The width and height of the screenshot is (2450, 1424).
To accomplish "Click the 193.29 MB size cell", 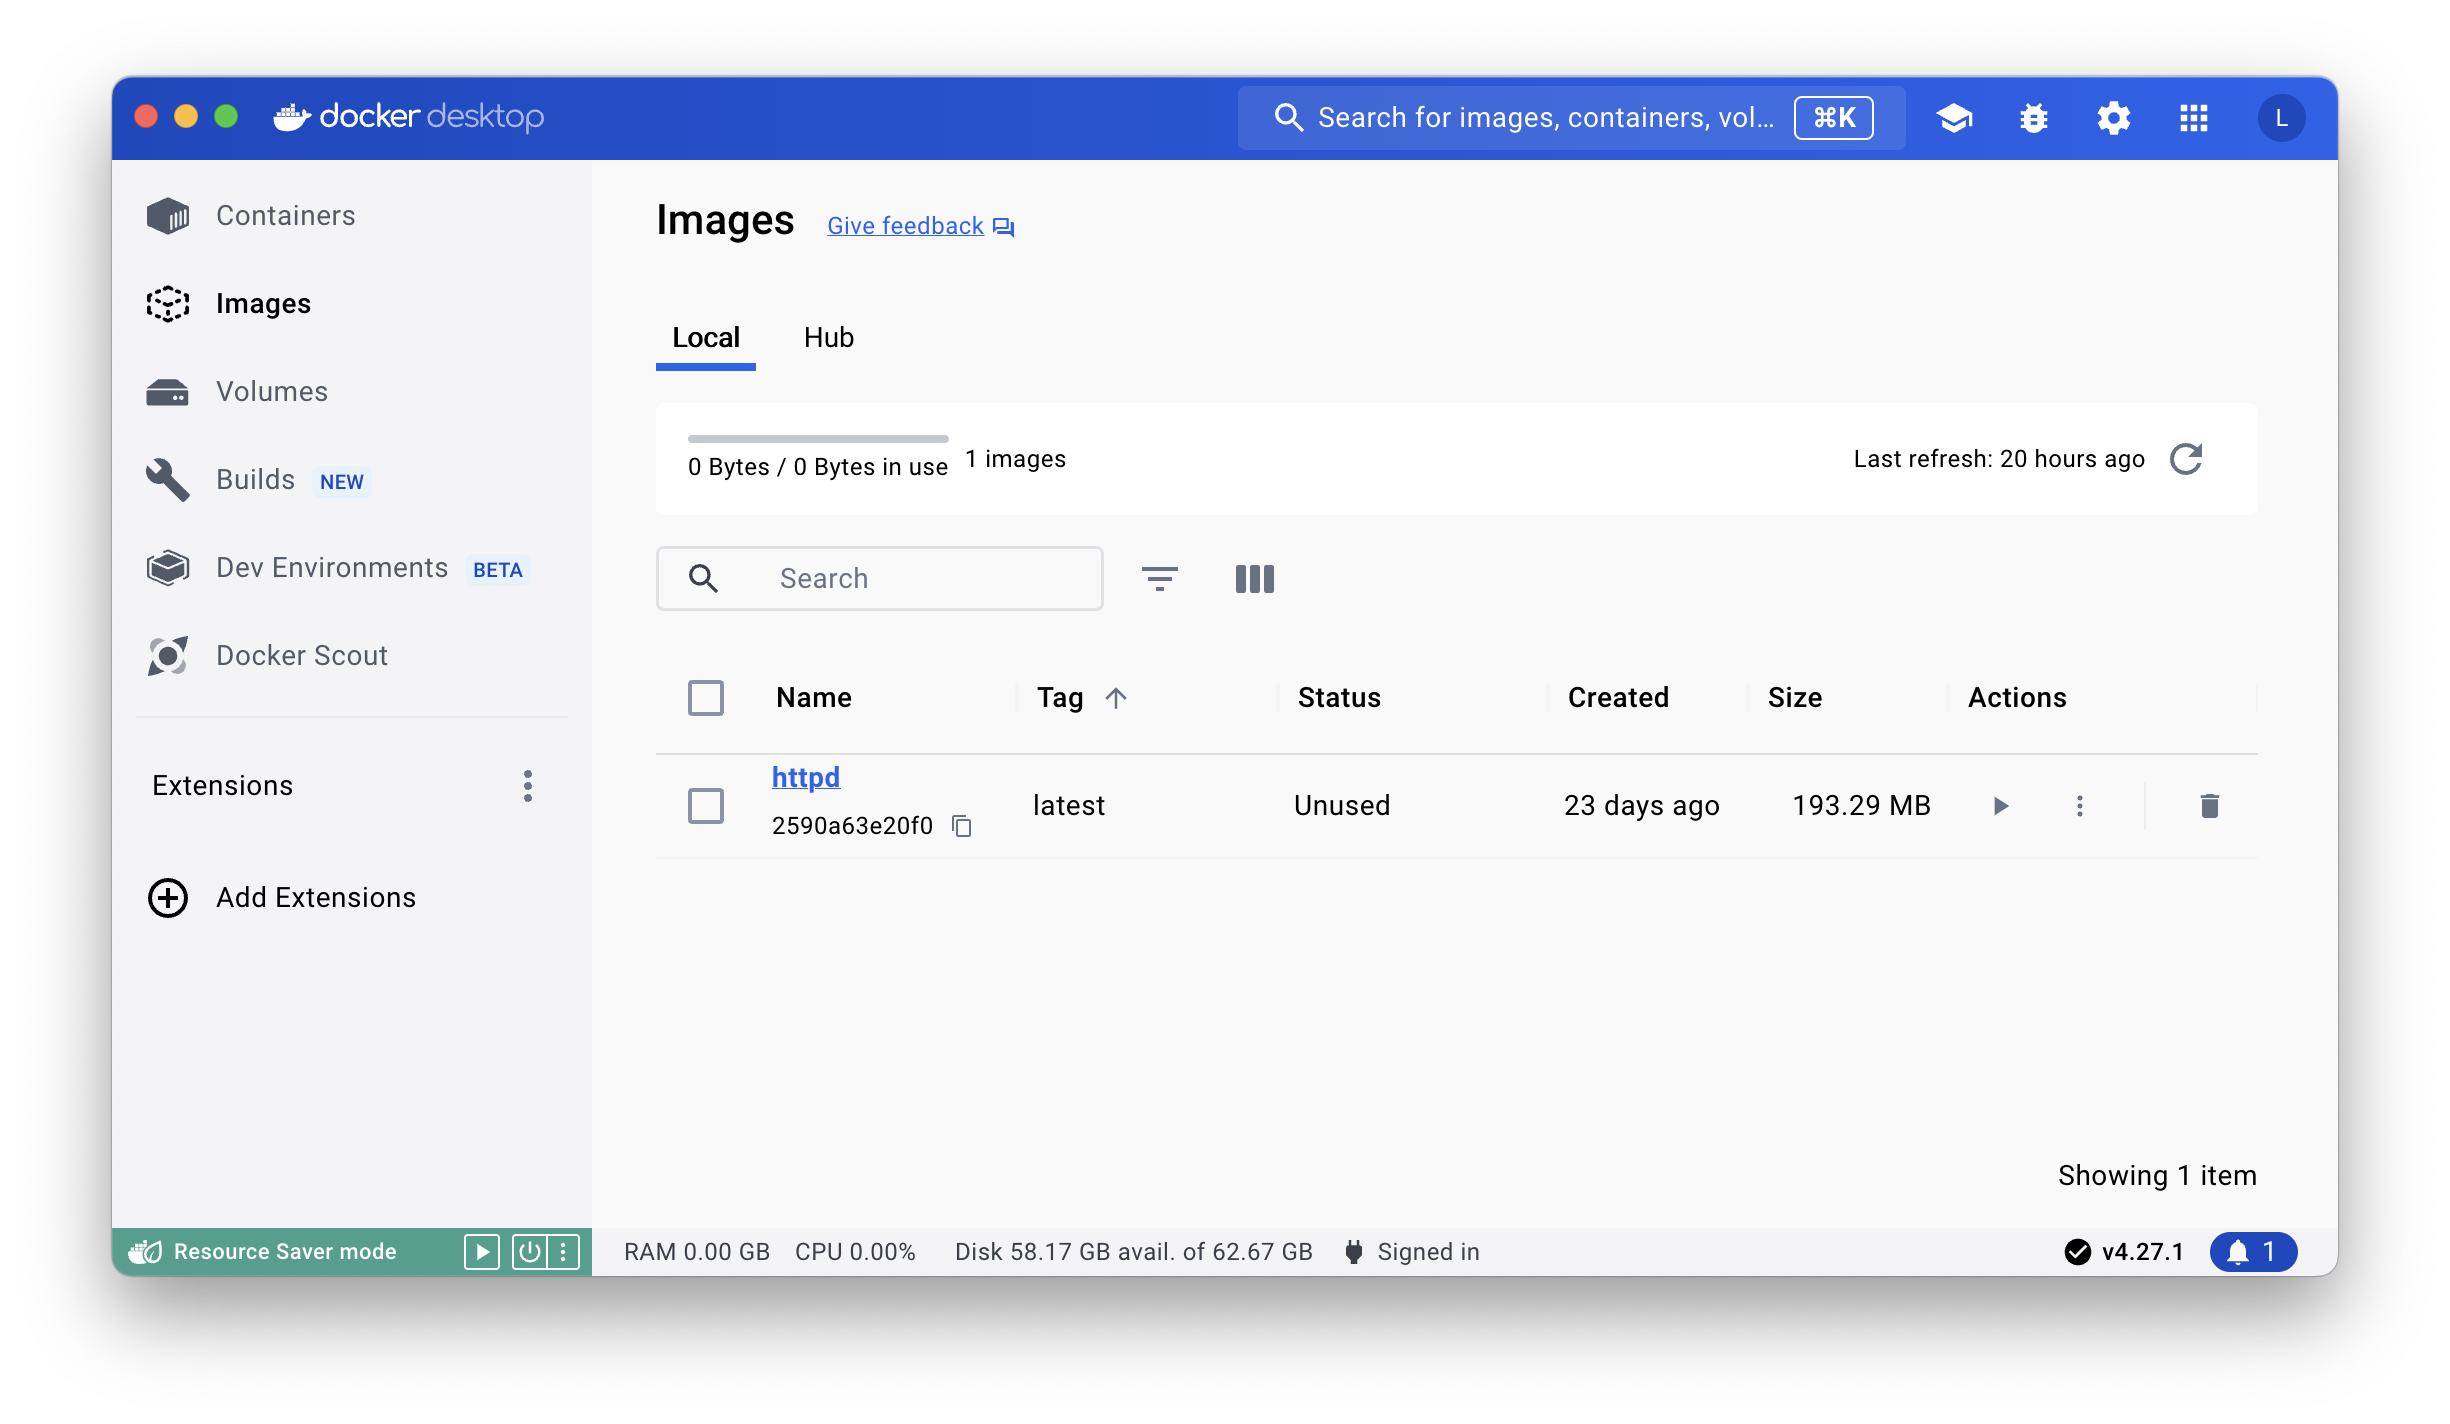I will pos(1861,806).
